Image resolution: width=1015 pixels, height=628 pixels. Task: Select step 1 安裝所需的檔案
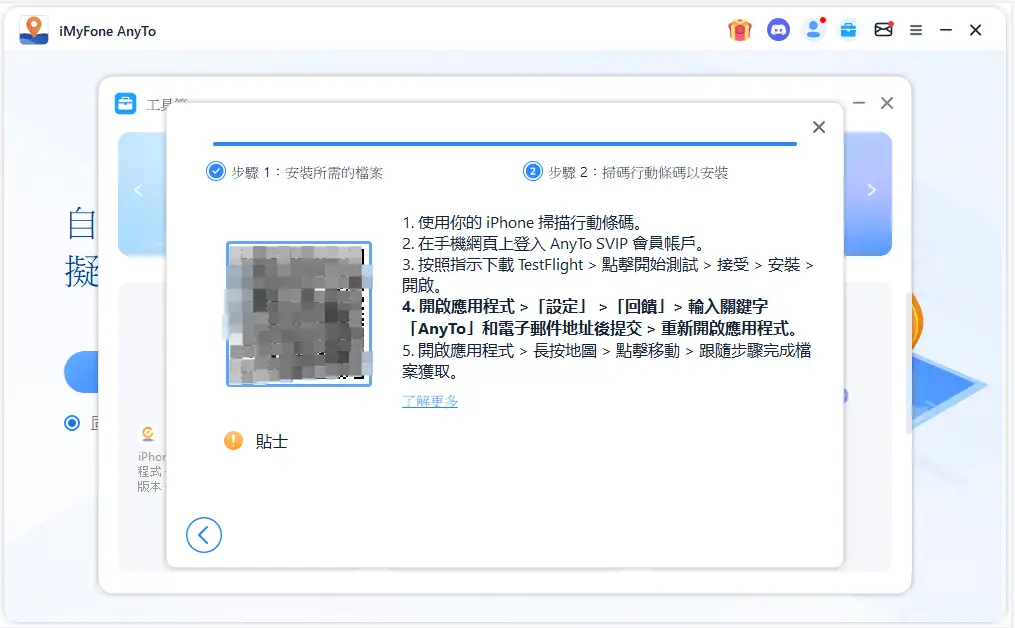click(295, 172)
